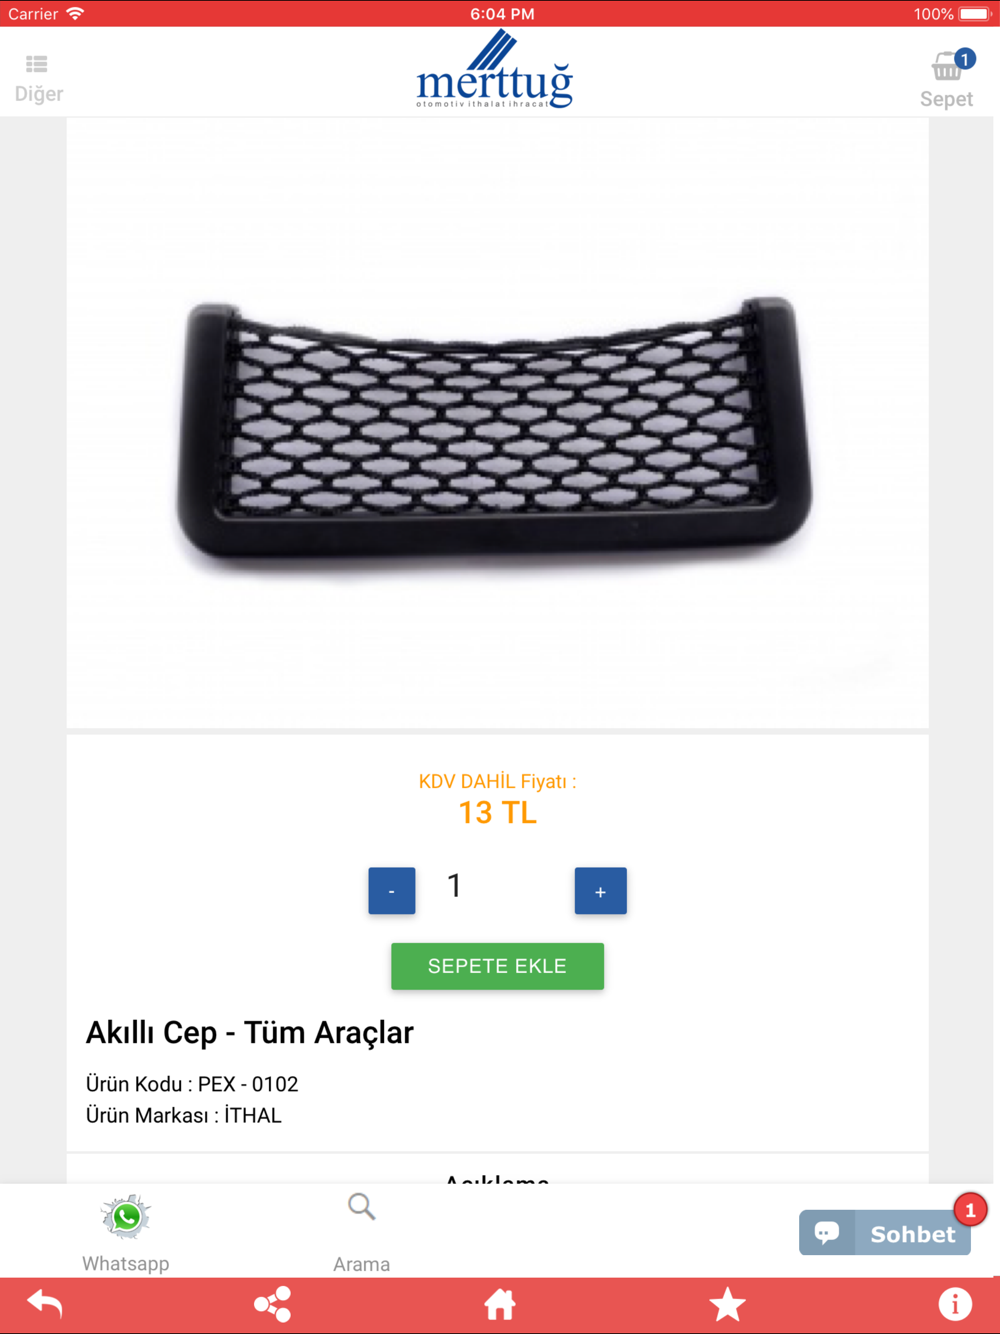This screenshot has height=1334, width=1000.
Task: Add product to favorites star
Action: point(727,1304)
